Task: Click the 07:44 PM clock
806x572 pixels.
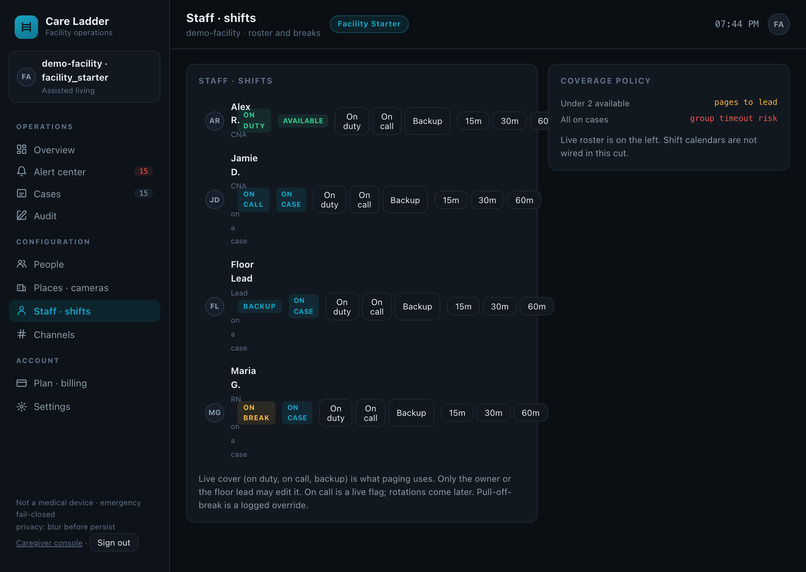Action: (737, 24)
